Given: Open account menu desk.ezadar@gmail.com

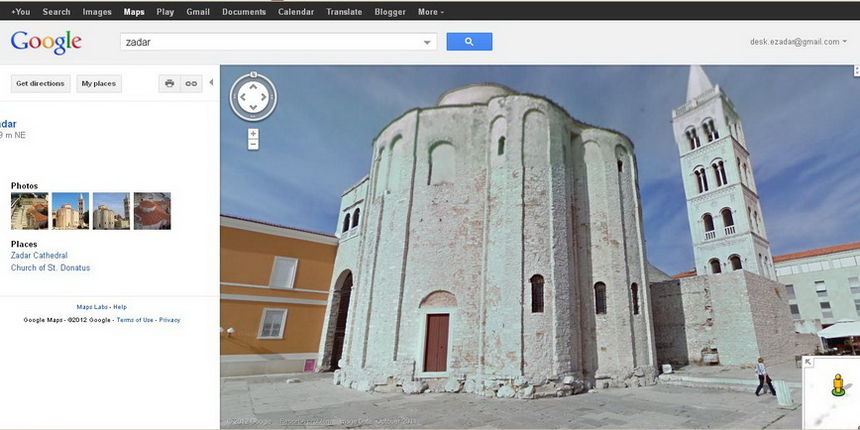Looking at the screenshot, I should pos(798,42).
